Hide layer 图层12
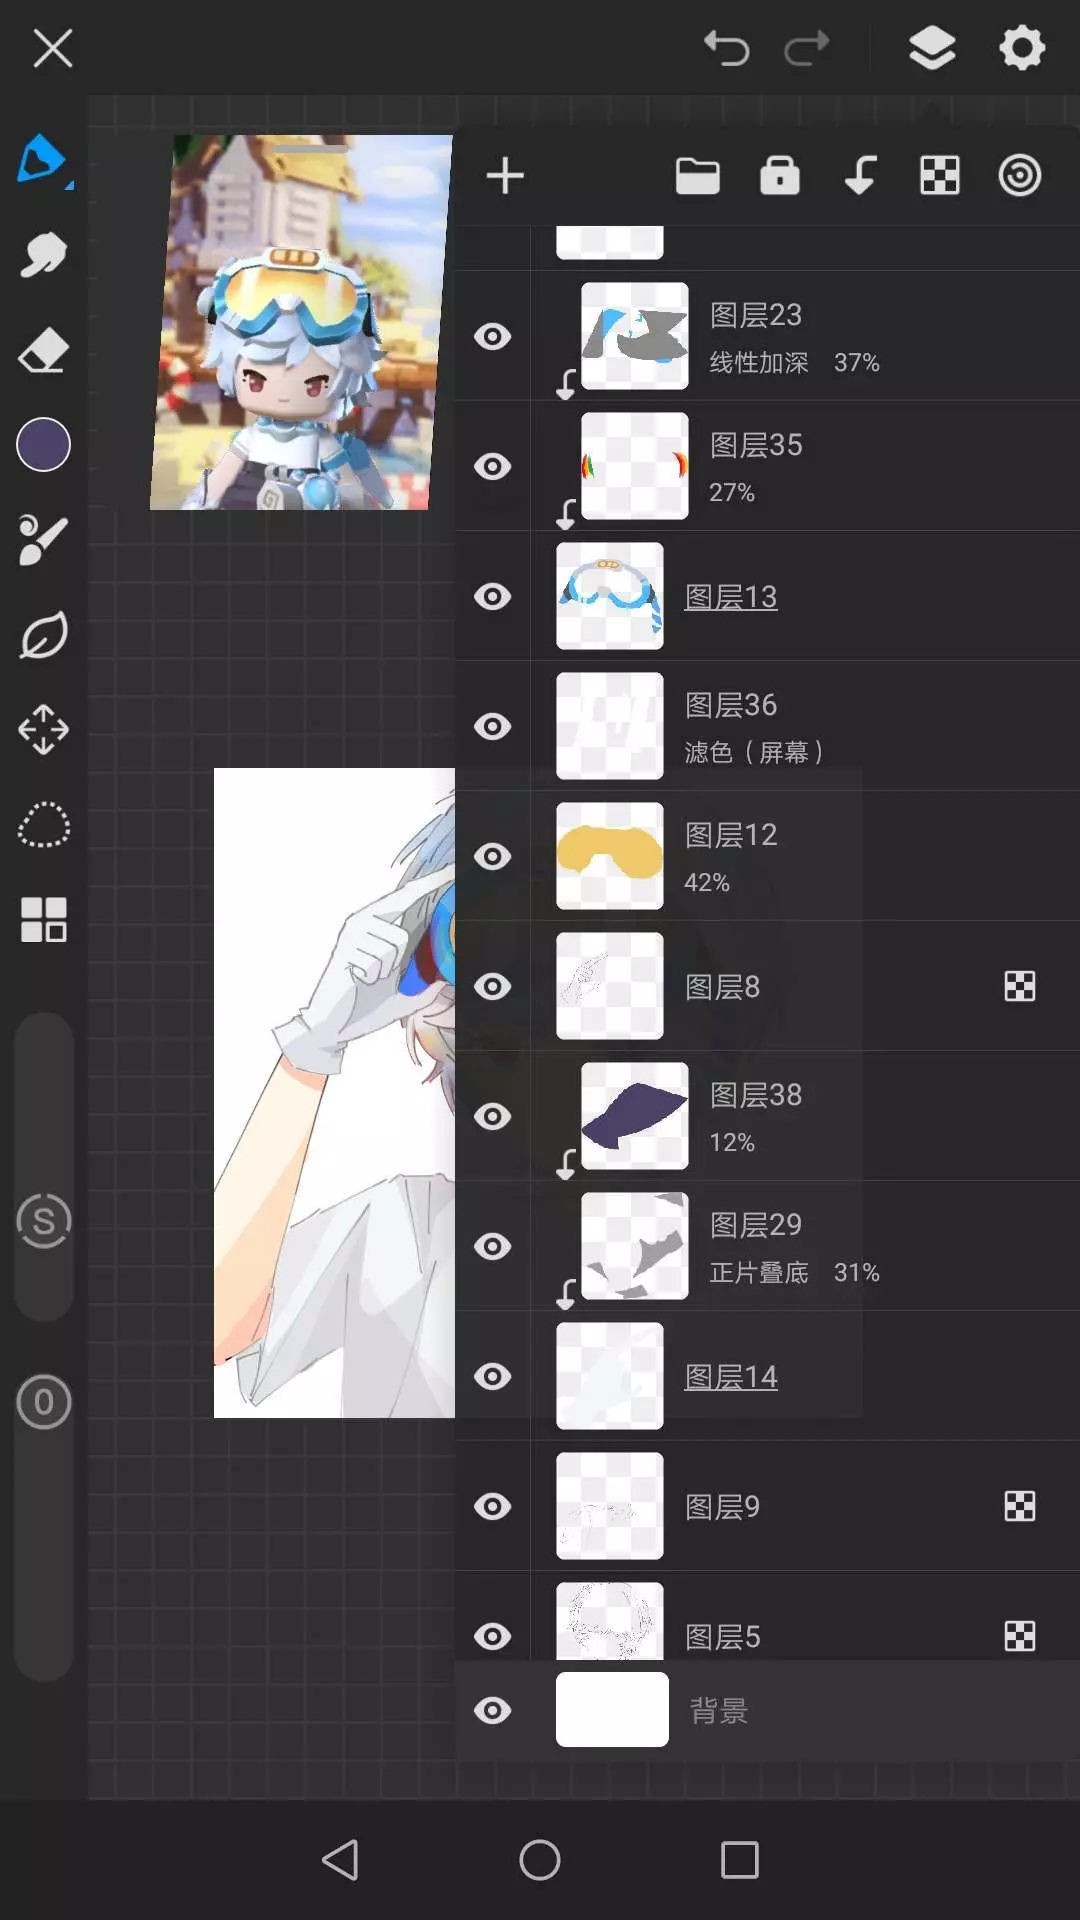 coord(492,856)
